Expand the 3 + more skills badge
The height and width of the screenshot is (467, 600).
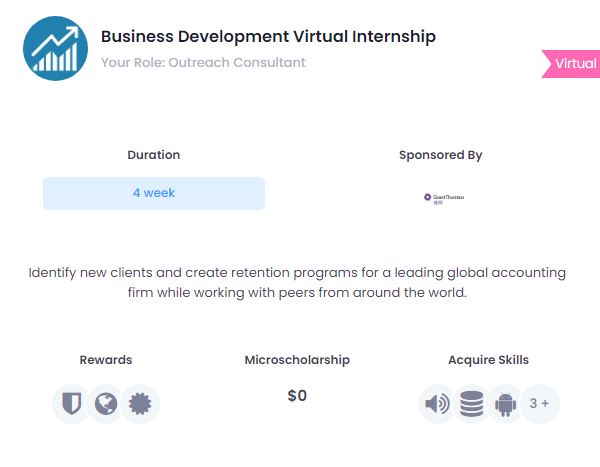point(540,403)
